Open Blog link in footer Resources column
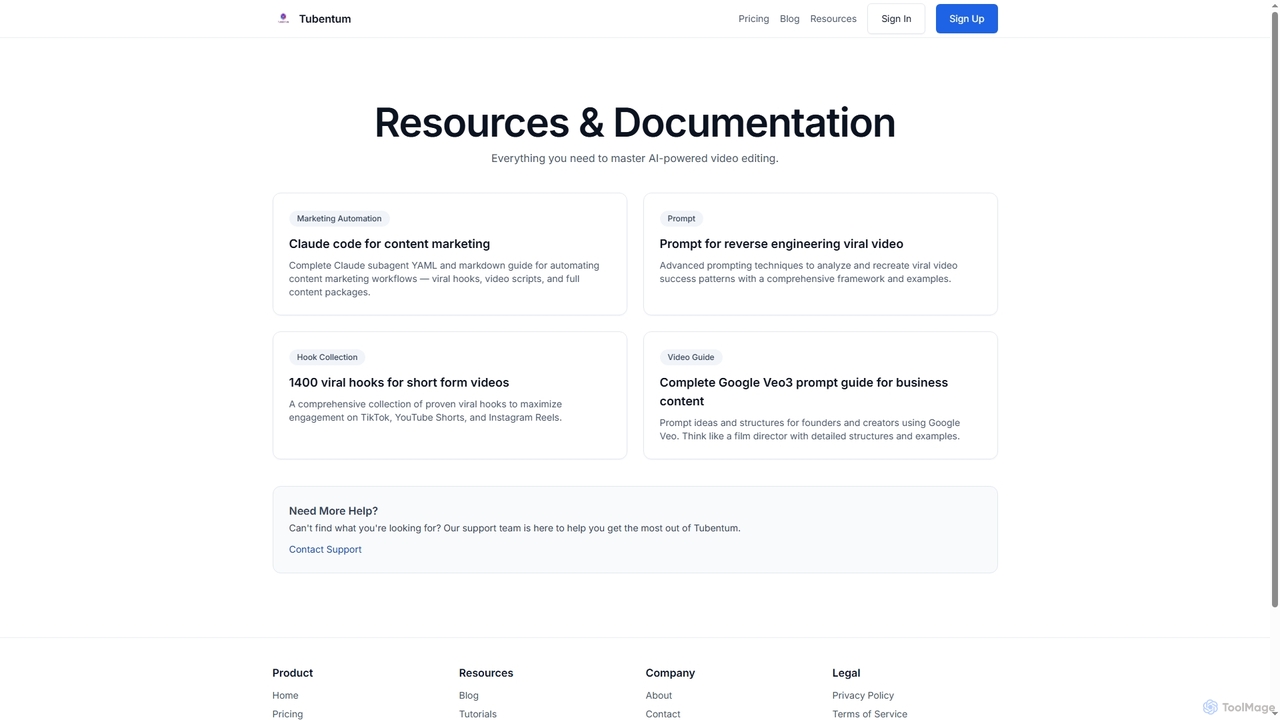Viewport: 1280px width, 720px height. (x=469, y=696)
